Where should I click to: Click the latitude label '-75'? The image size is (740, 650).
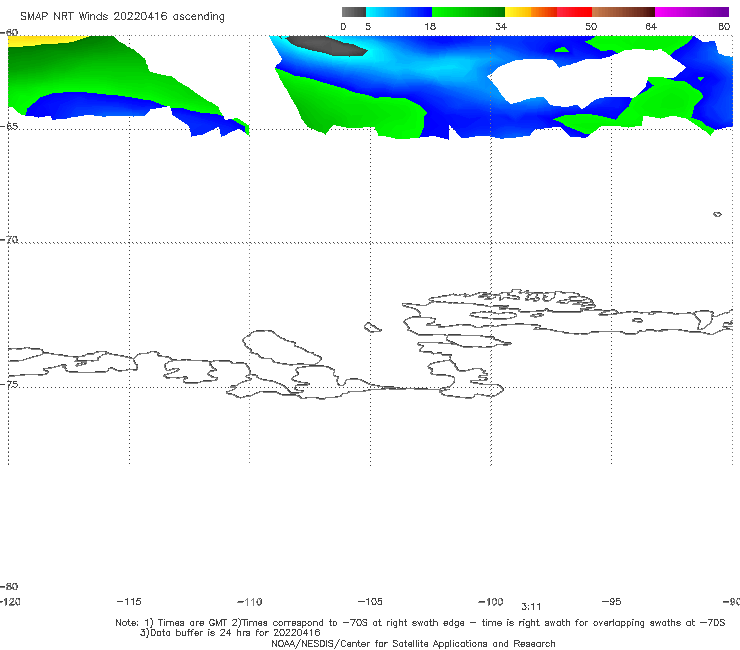9,384
